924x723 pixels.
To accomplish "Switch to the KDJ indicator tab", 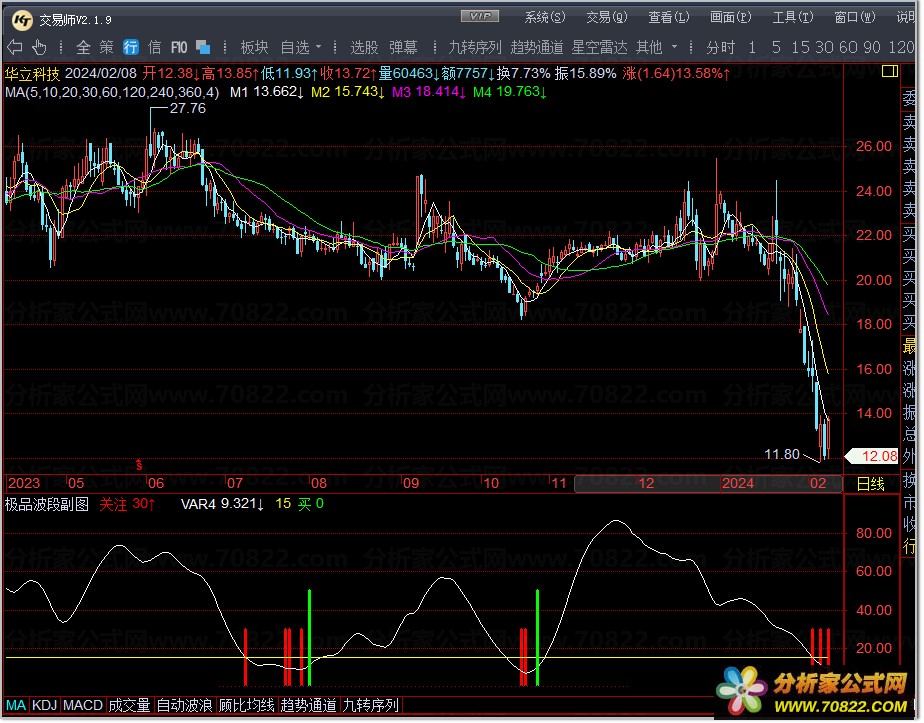I will click(x=44, y=706).
